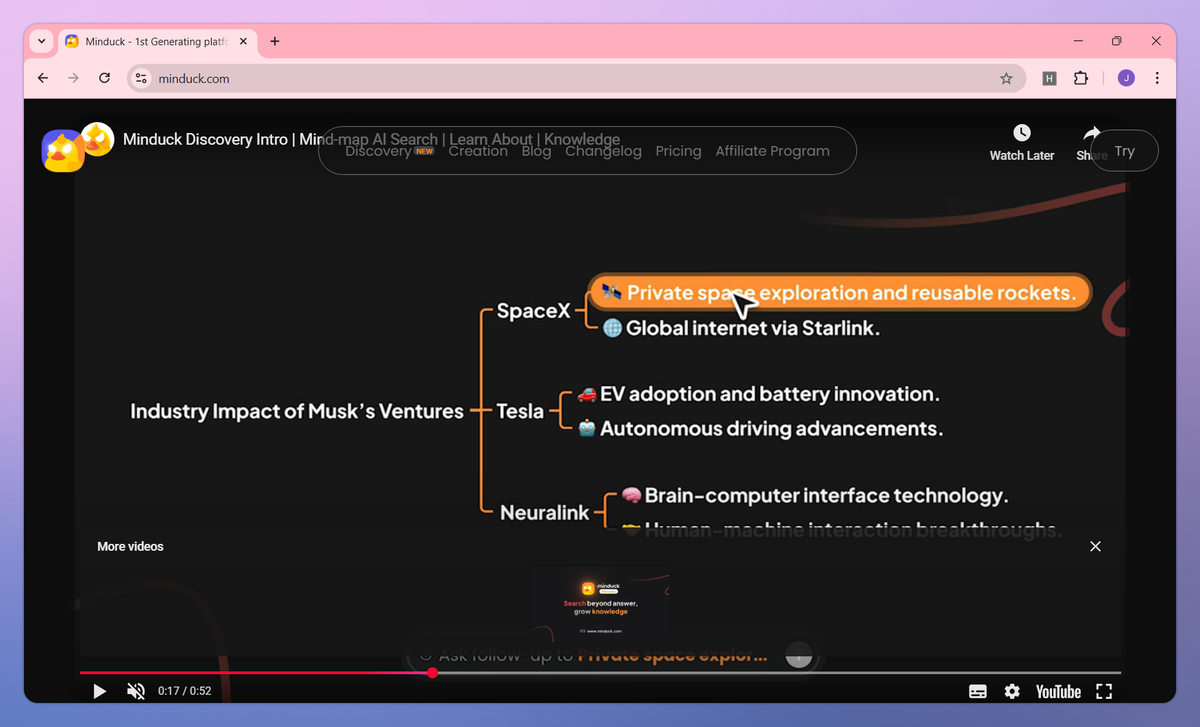Open a new browser tab

coord(275,41)
